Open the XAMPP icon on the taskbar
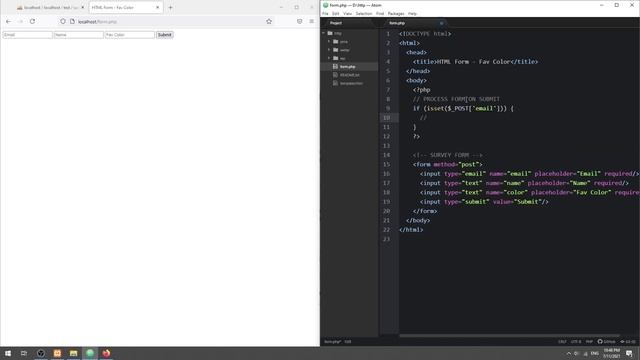 point(57,353)
